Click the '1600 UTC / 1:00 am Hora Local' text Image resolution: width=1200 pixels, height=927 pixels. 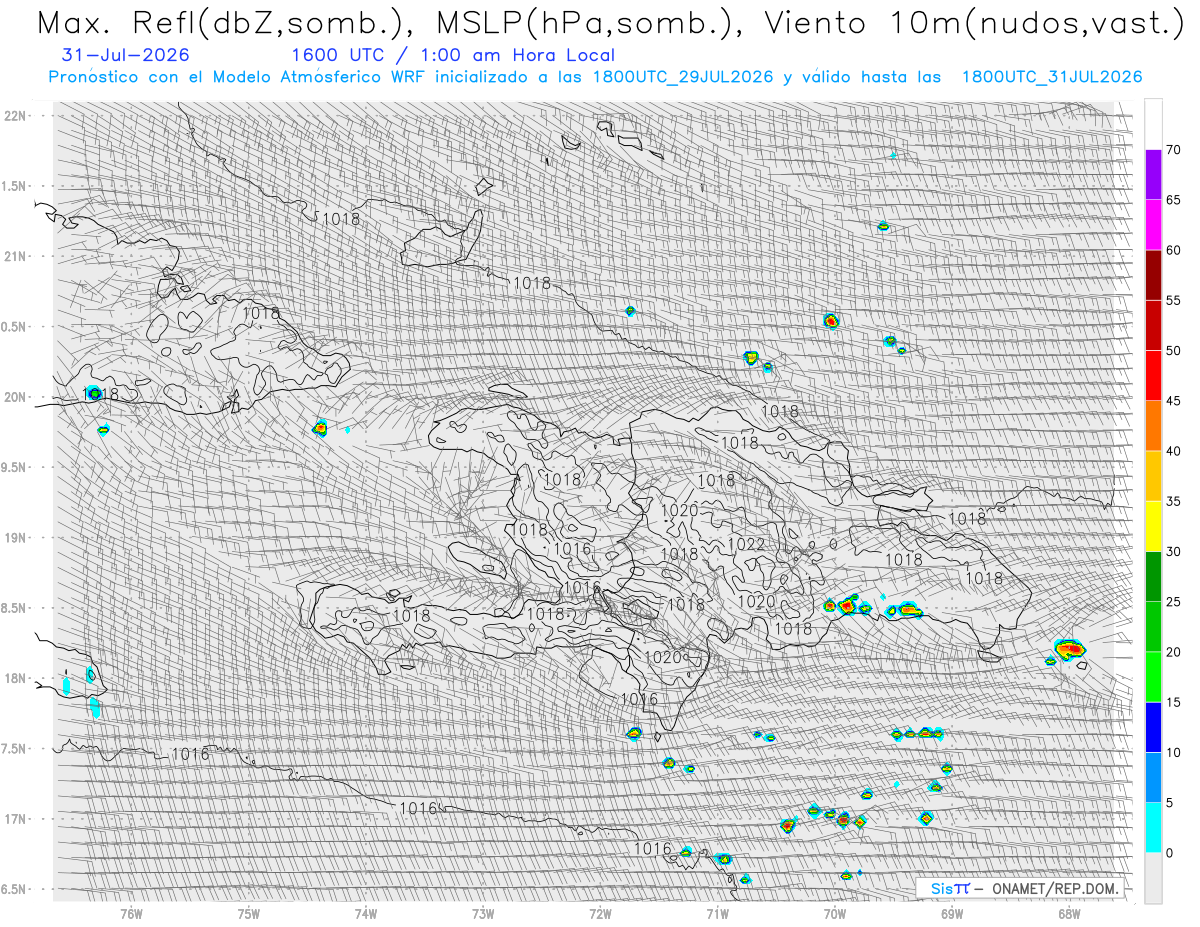pos(453,55)
